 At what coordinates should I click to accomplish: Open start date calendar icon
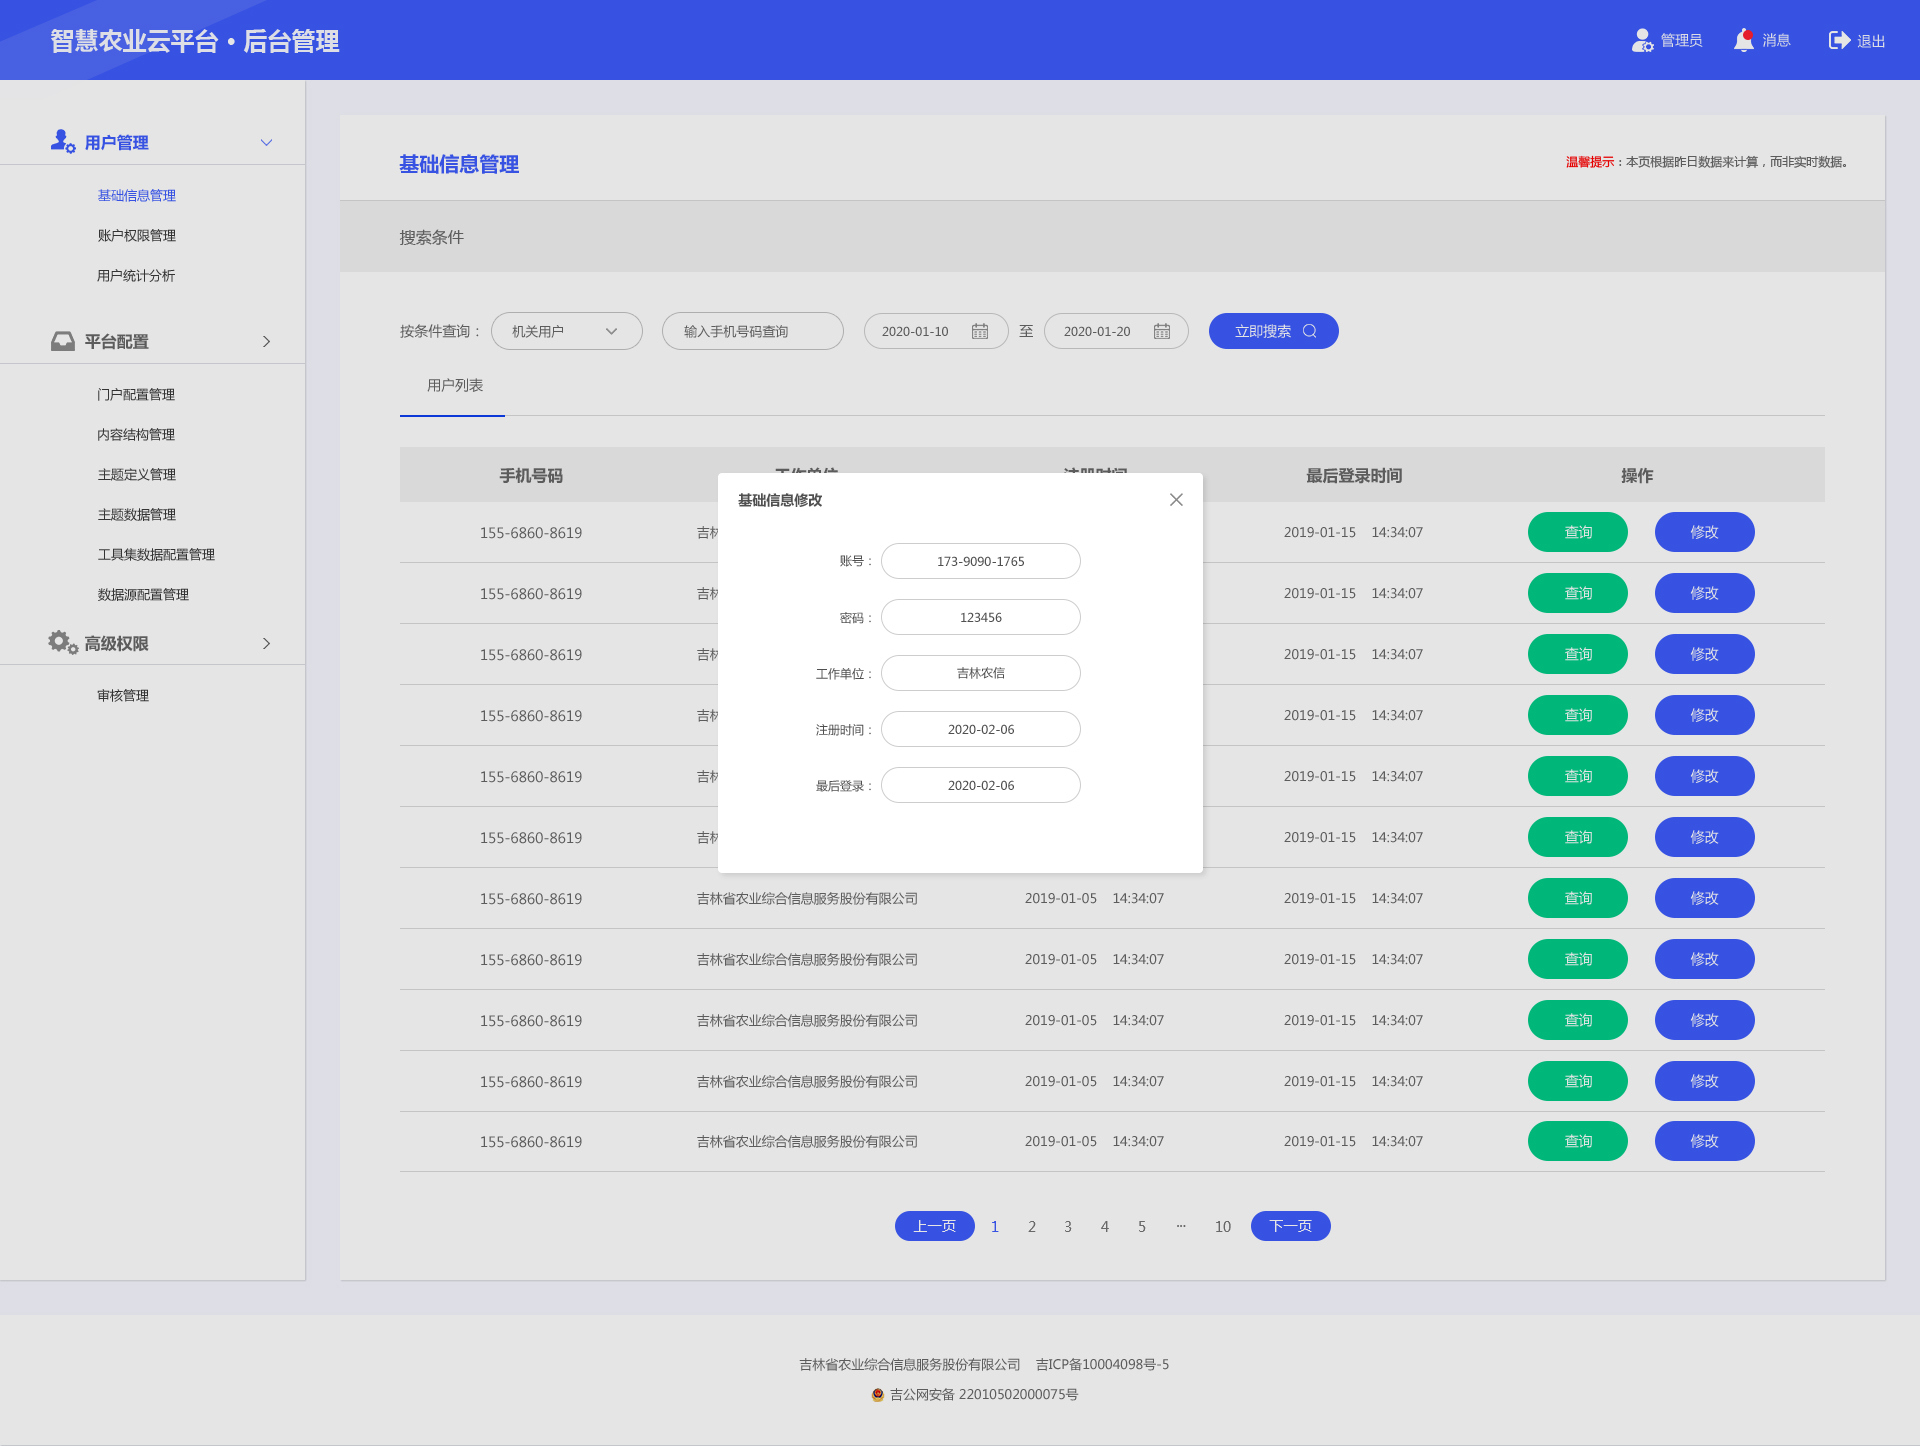(x=980, y=331)
